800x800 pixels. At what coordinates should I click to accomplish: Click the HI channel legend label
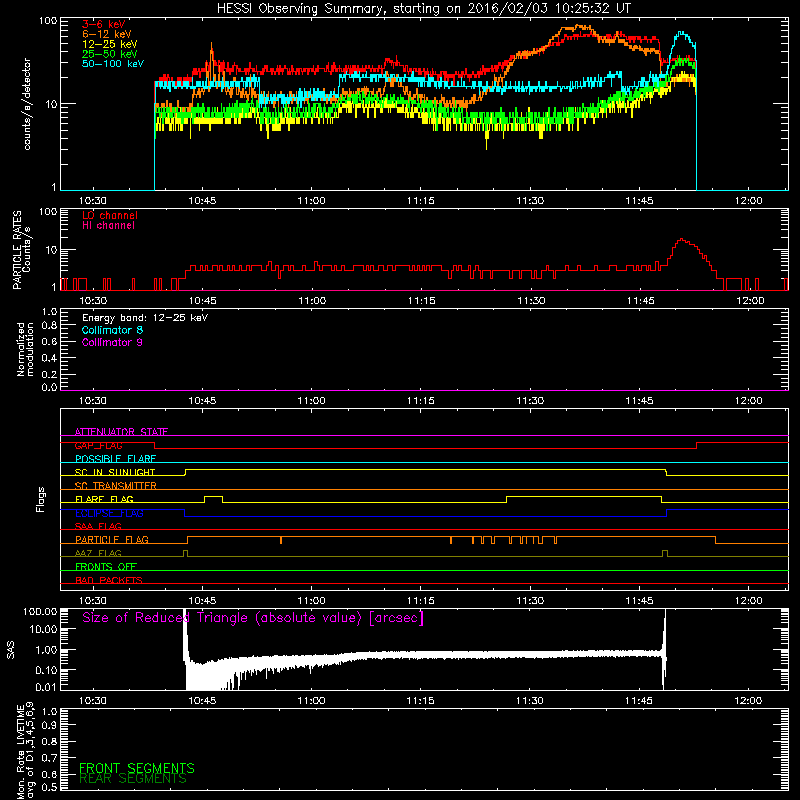click(x=108, y=226)
